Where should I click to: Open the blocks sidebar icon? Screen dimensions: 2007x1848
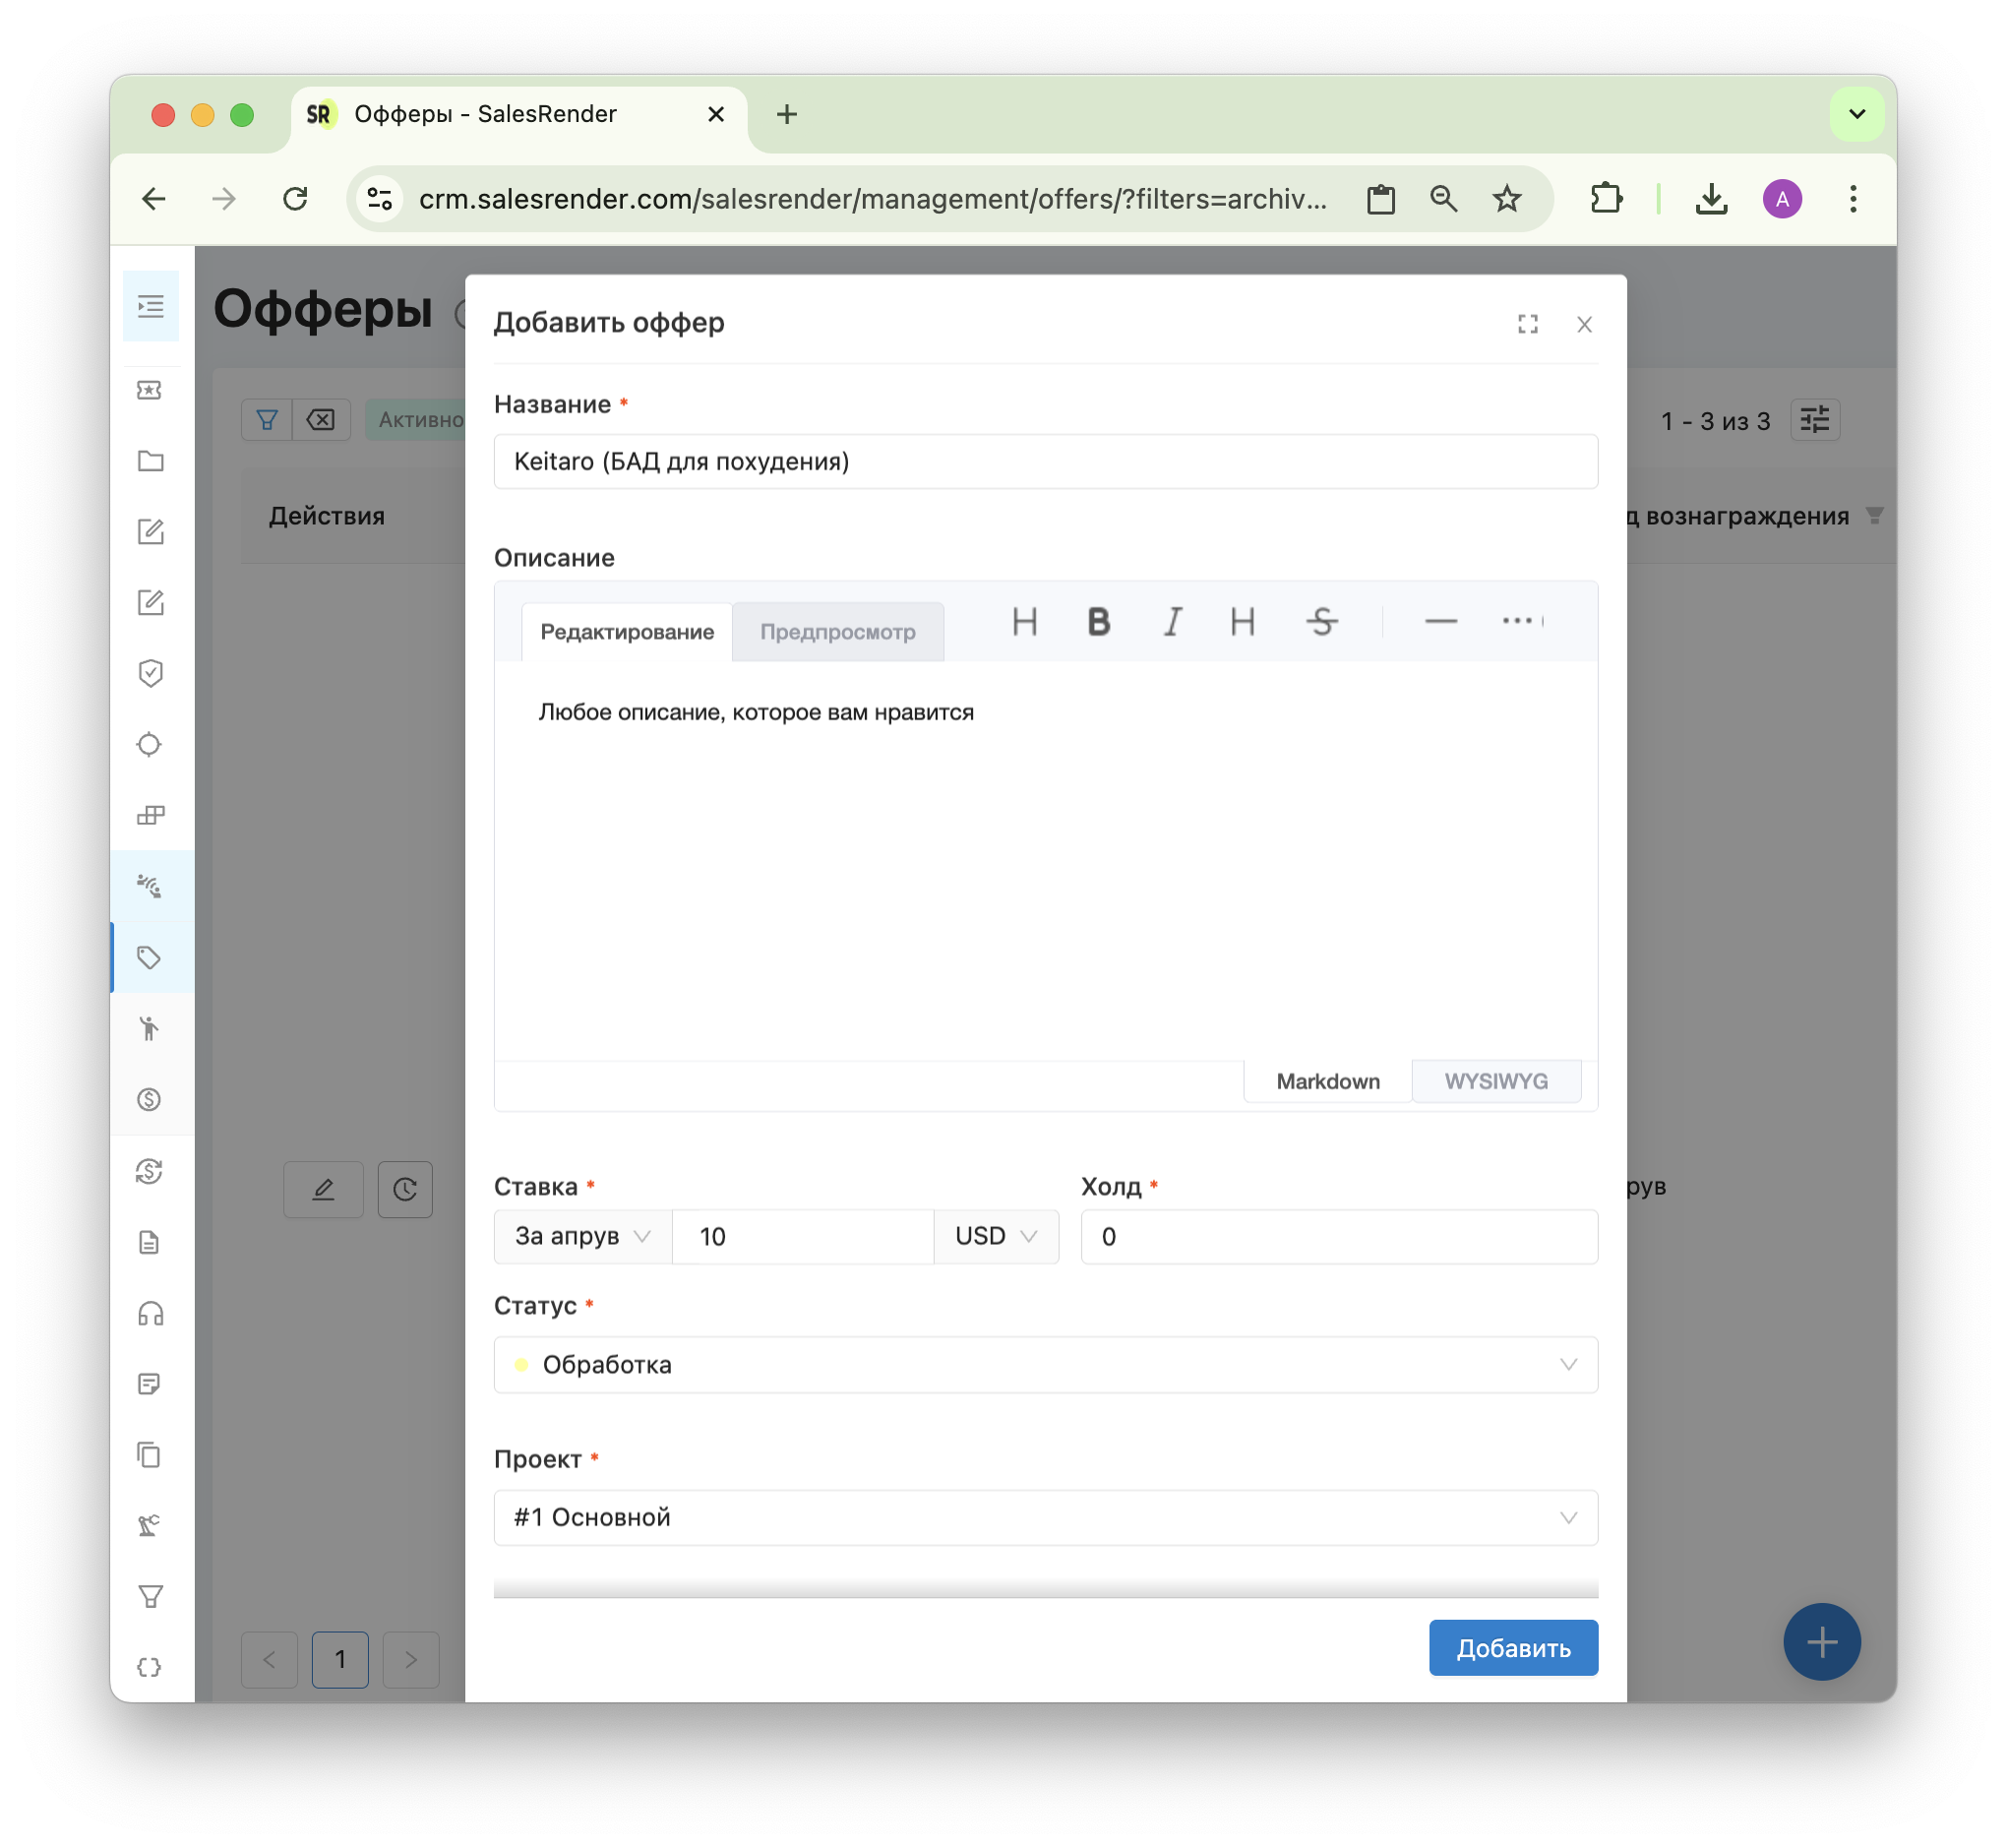[x=150, y=816]
